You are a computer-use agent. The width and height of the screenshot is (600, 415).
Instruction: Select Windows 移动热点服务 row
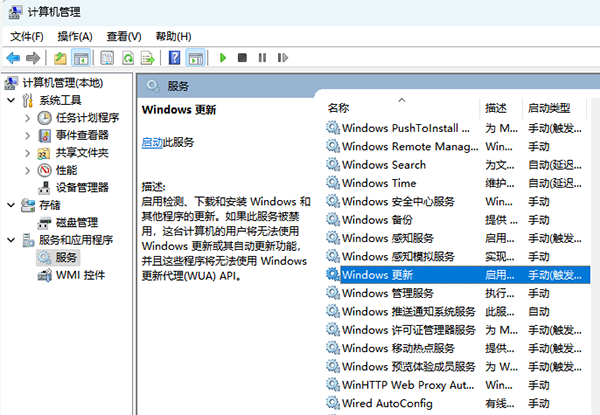pyautogui.click(x=458, y=348)
